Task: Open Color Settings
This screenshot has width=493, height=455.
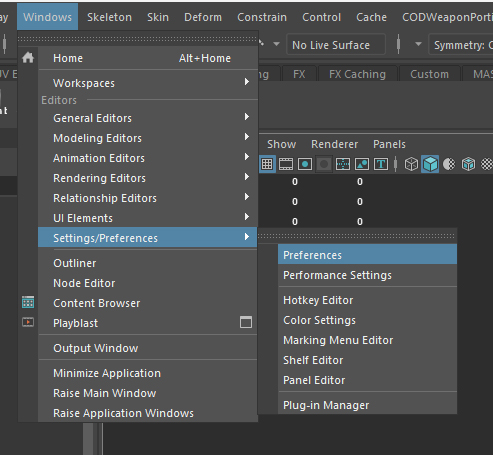Action: (x=367, y=320)
